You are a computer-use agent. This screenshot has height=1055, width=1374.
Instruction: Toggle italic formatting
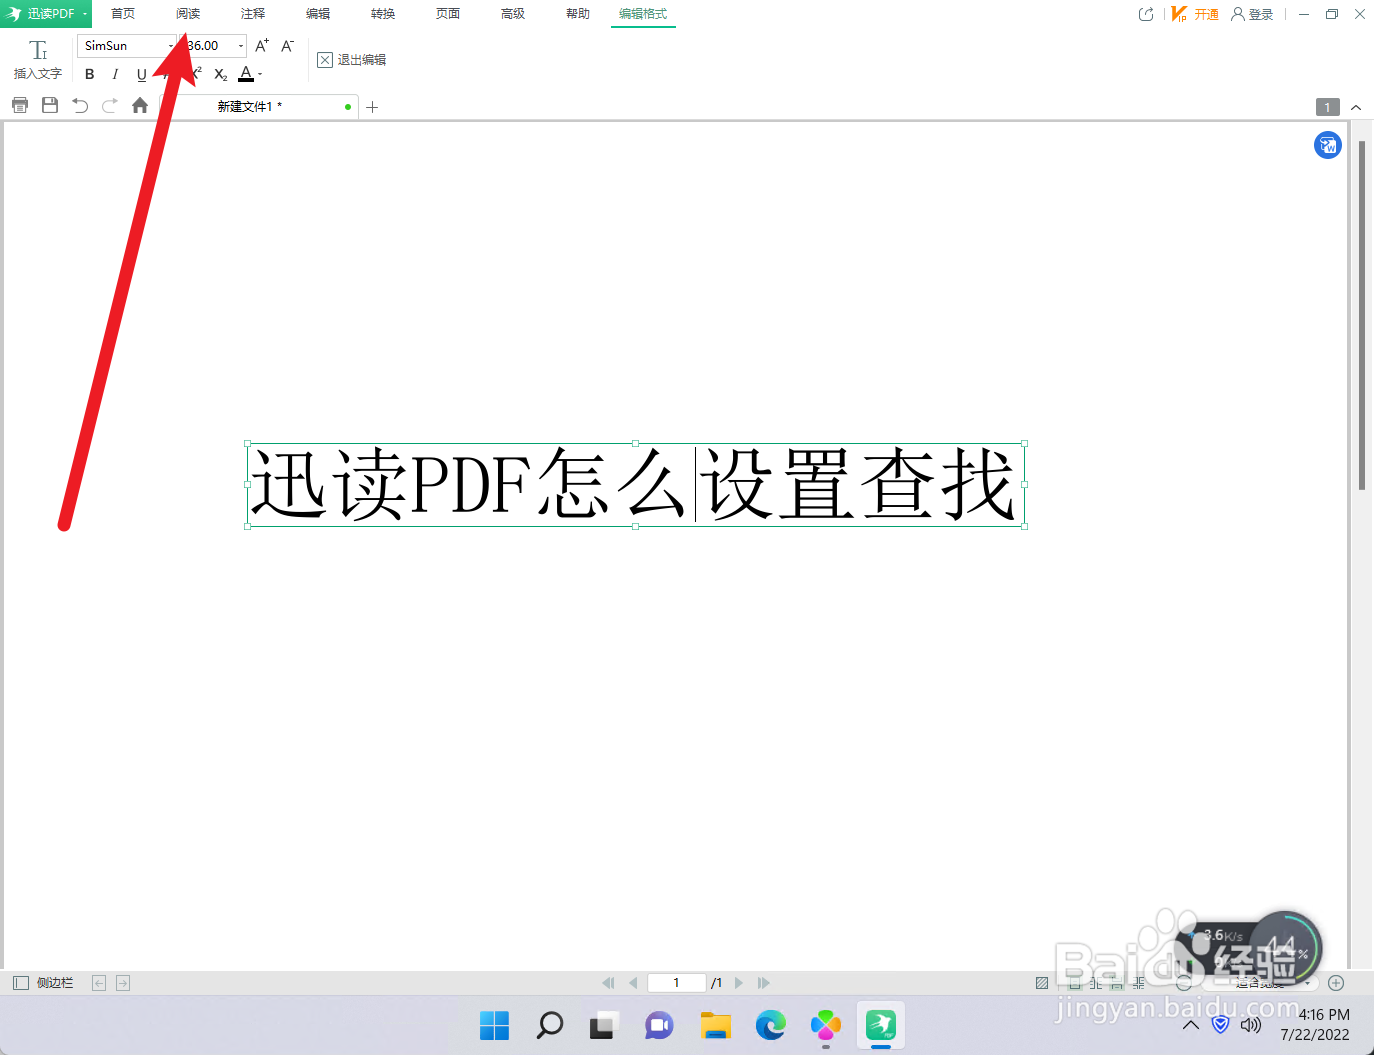click(x=115, y=74)
